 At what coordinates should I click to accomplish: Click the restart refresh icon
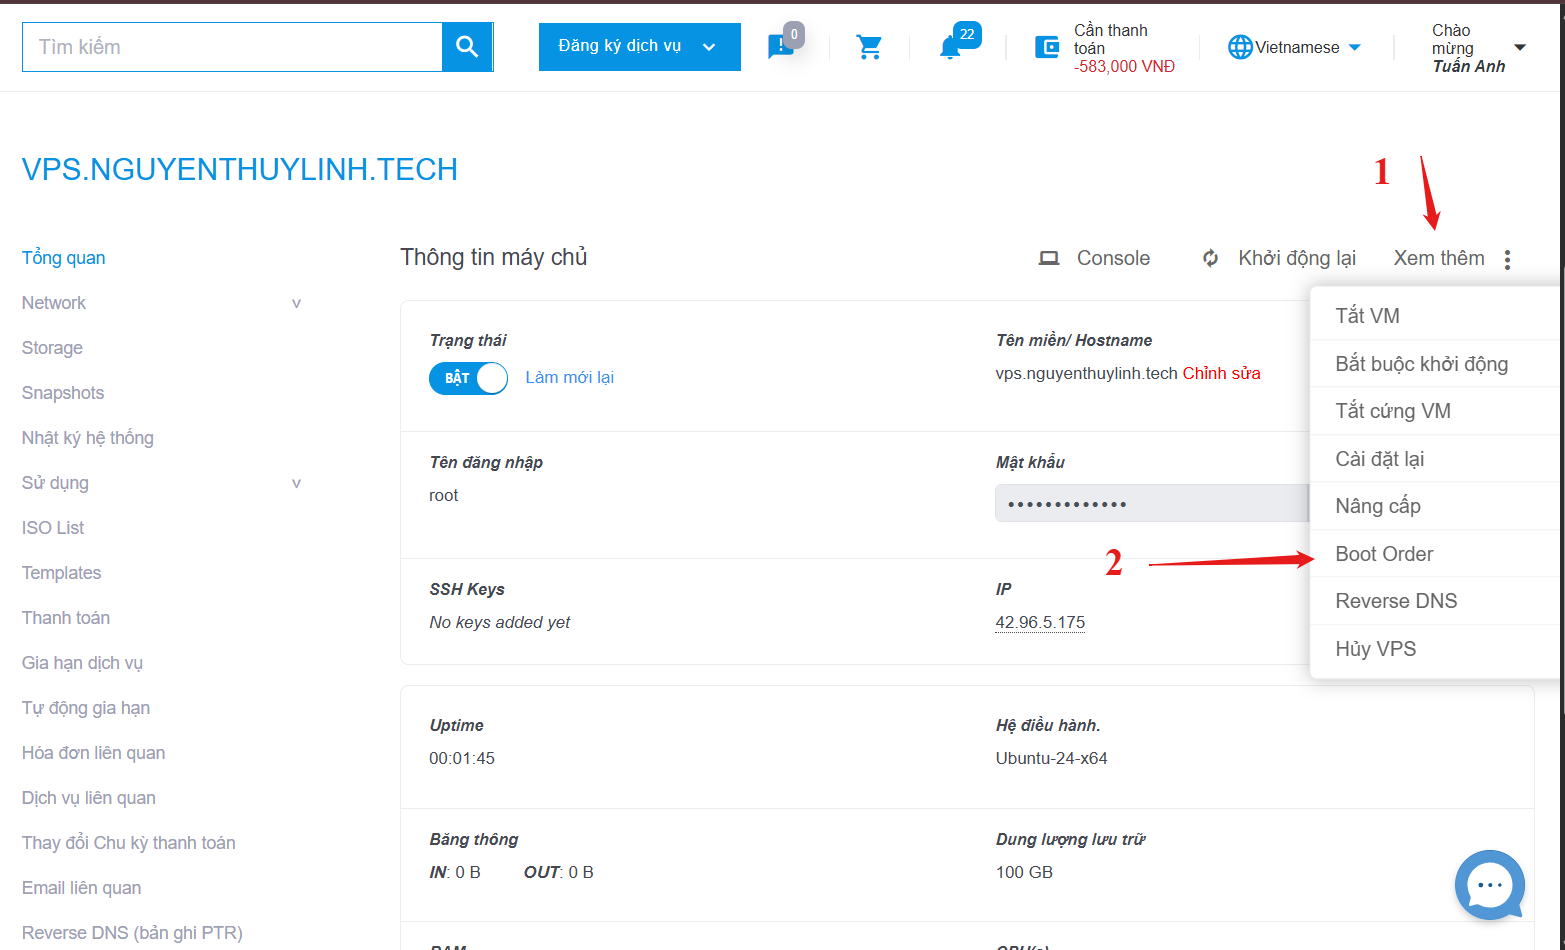click(x=1210, y=258)
